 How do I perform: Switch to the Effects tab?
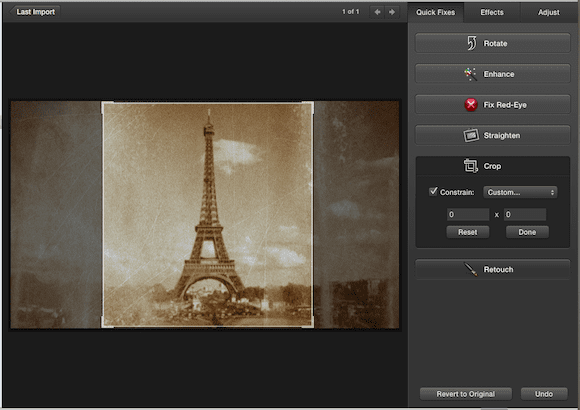(492, 12)
